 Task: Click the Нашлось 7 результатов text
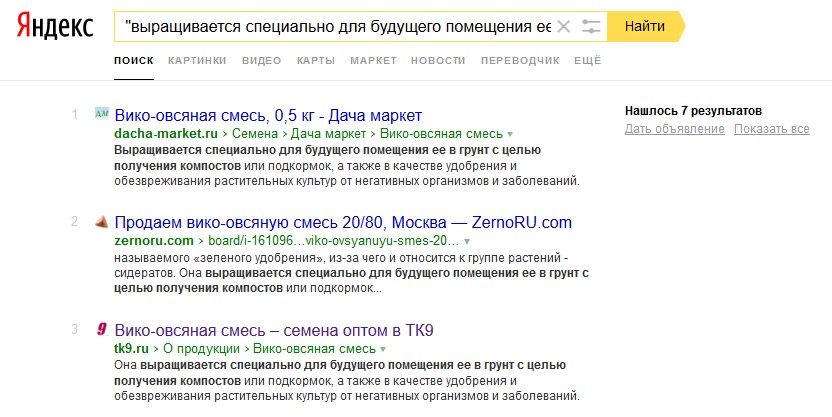click(x=694, y=111)
